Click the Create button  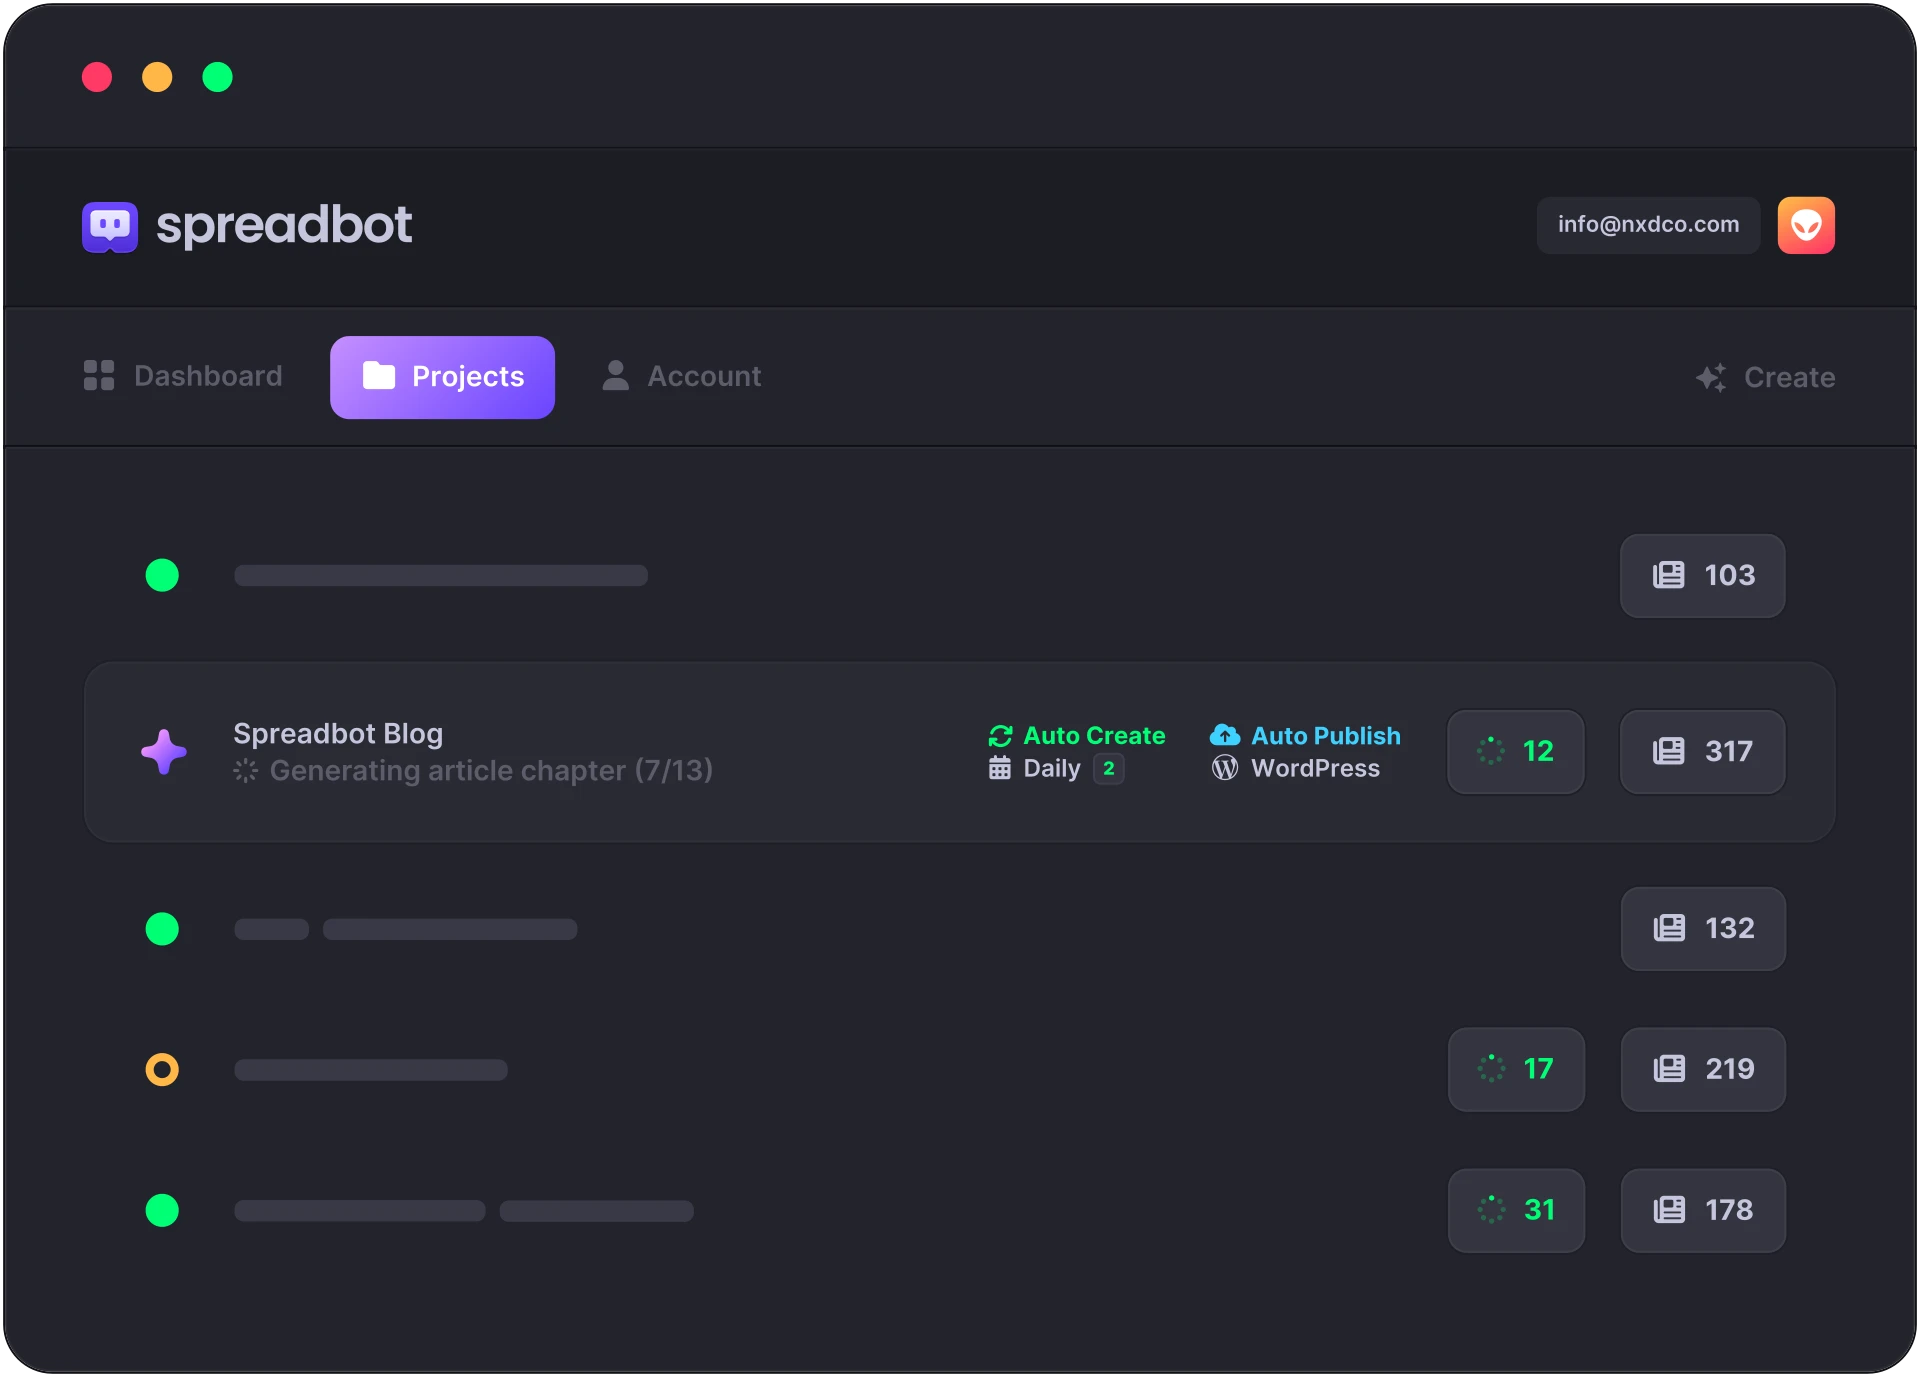[x=1766, y=377]
